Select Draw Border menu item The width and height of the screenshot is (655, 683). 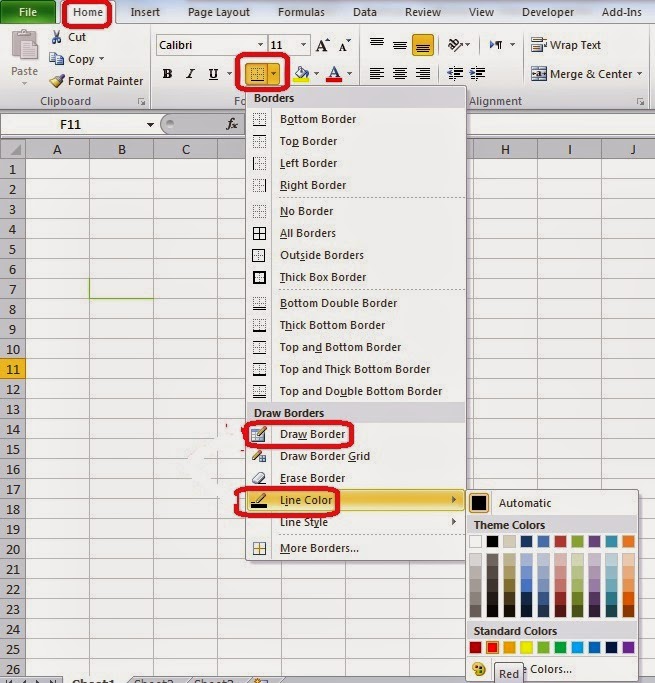356,434
